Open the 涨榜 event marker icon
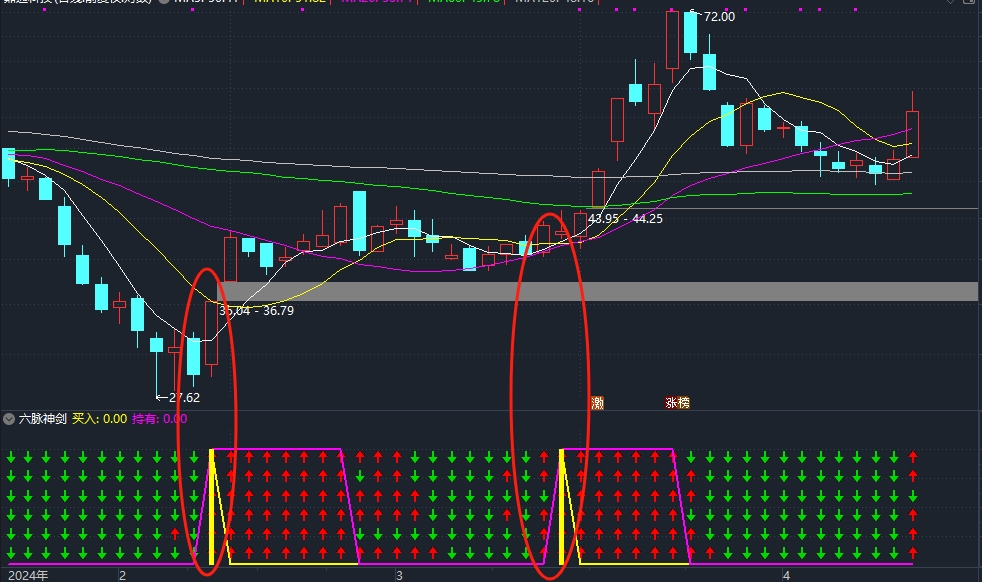The width and height of the screenshot is (982, 582). [677, 403]
